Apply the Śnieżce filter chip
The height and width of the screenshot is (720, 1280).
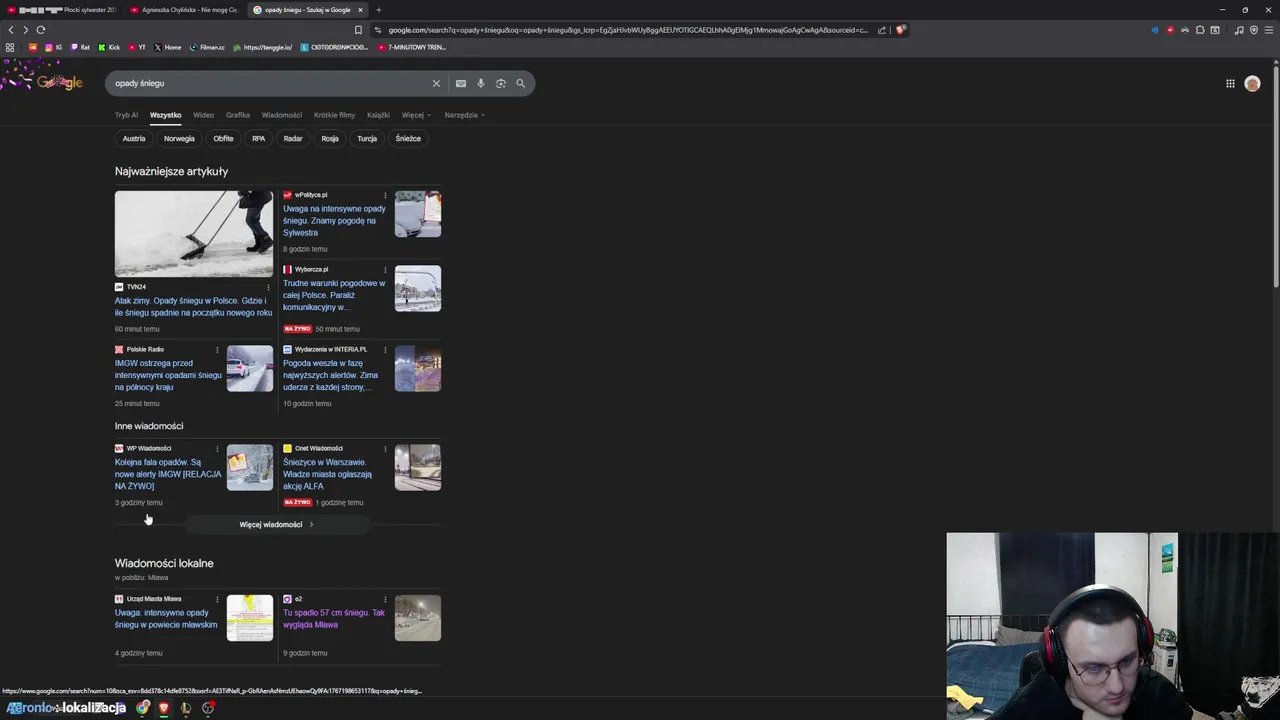pos(408,138)
